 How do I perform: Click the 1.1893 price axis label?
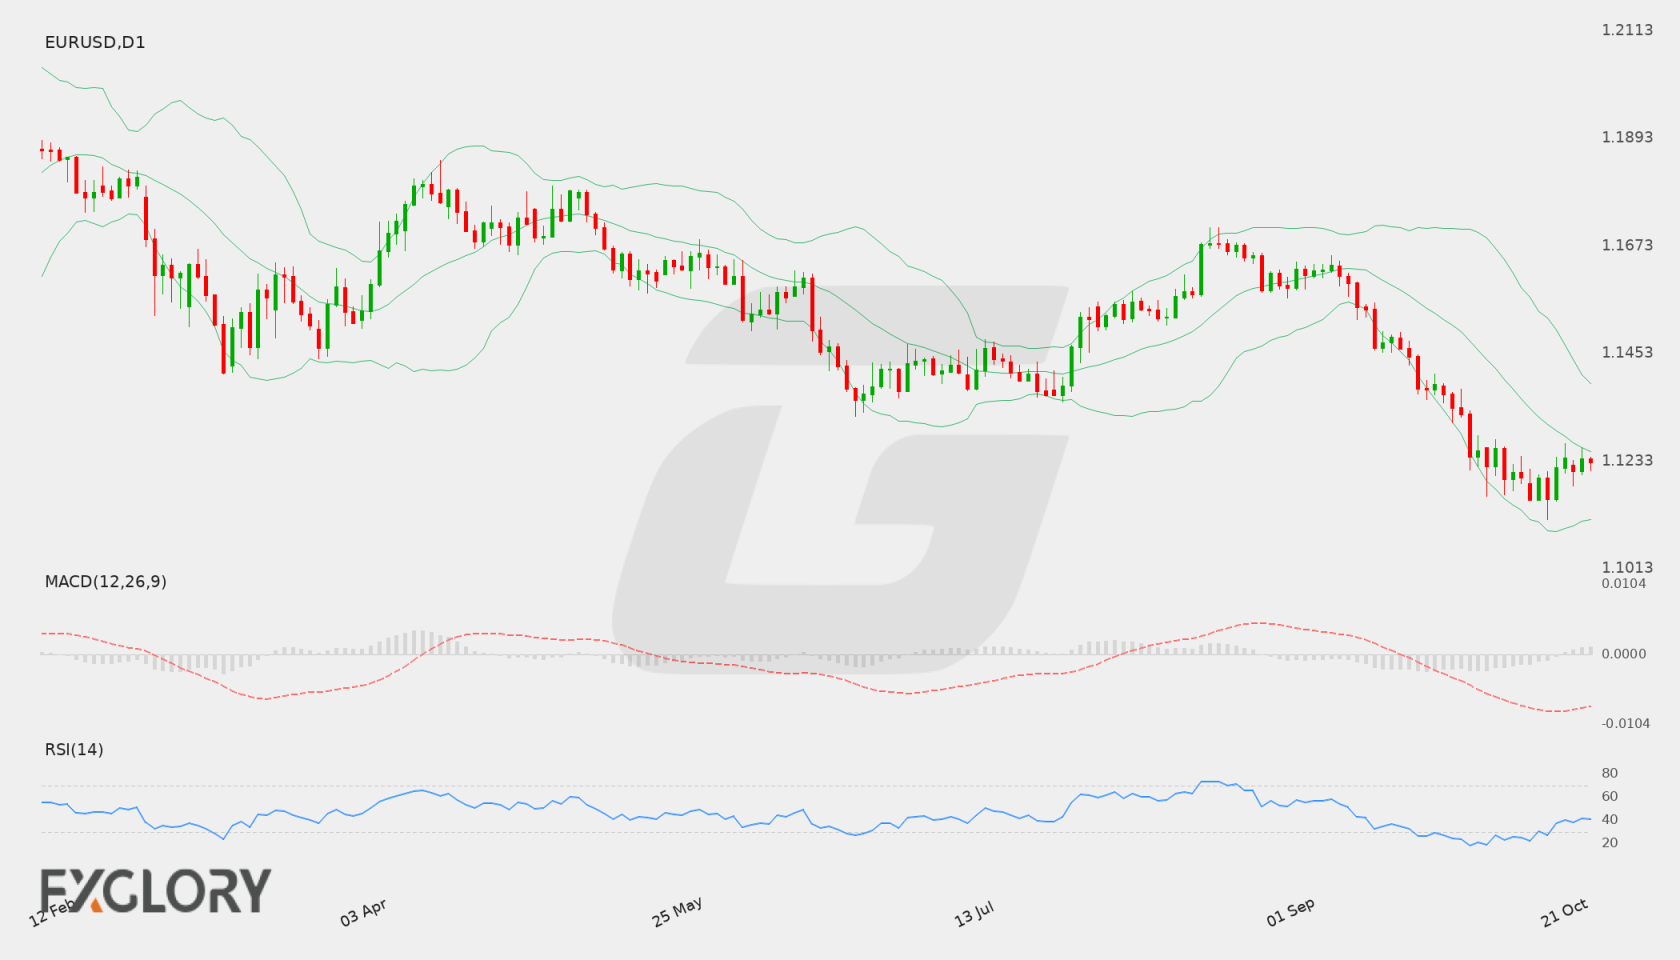(x=1627, y=137)
